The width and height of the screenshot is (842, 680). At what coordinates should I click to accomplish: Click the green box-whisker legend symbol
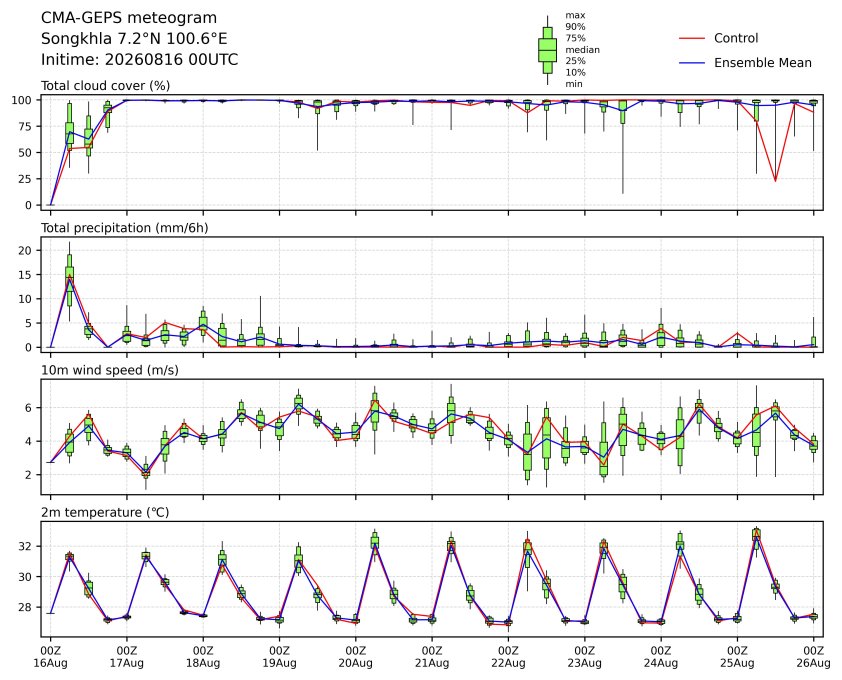point(547,50)
